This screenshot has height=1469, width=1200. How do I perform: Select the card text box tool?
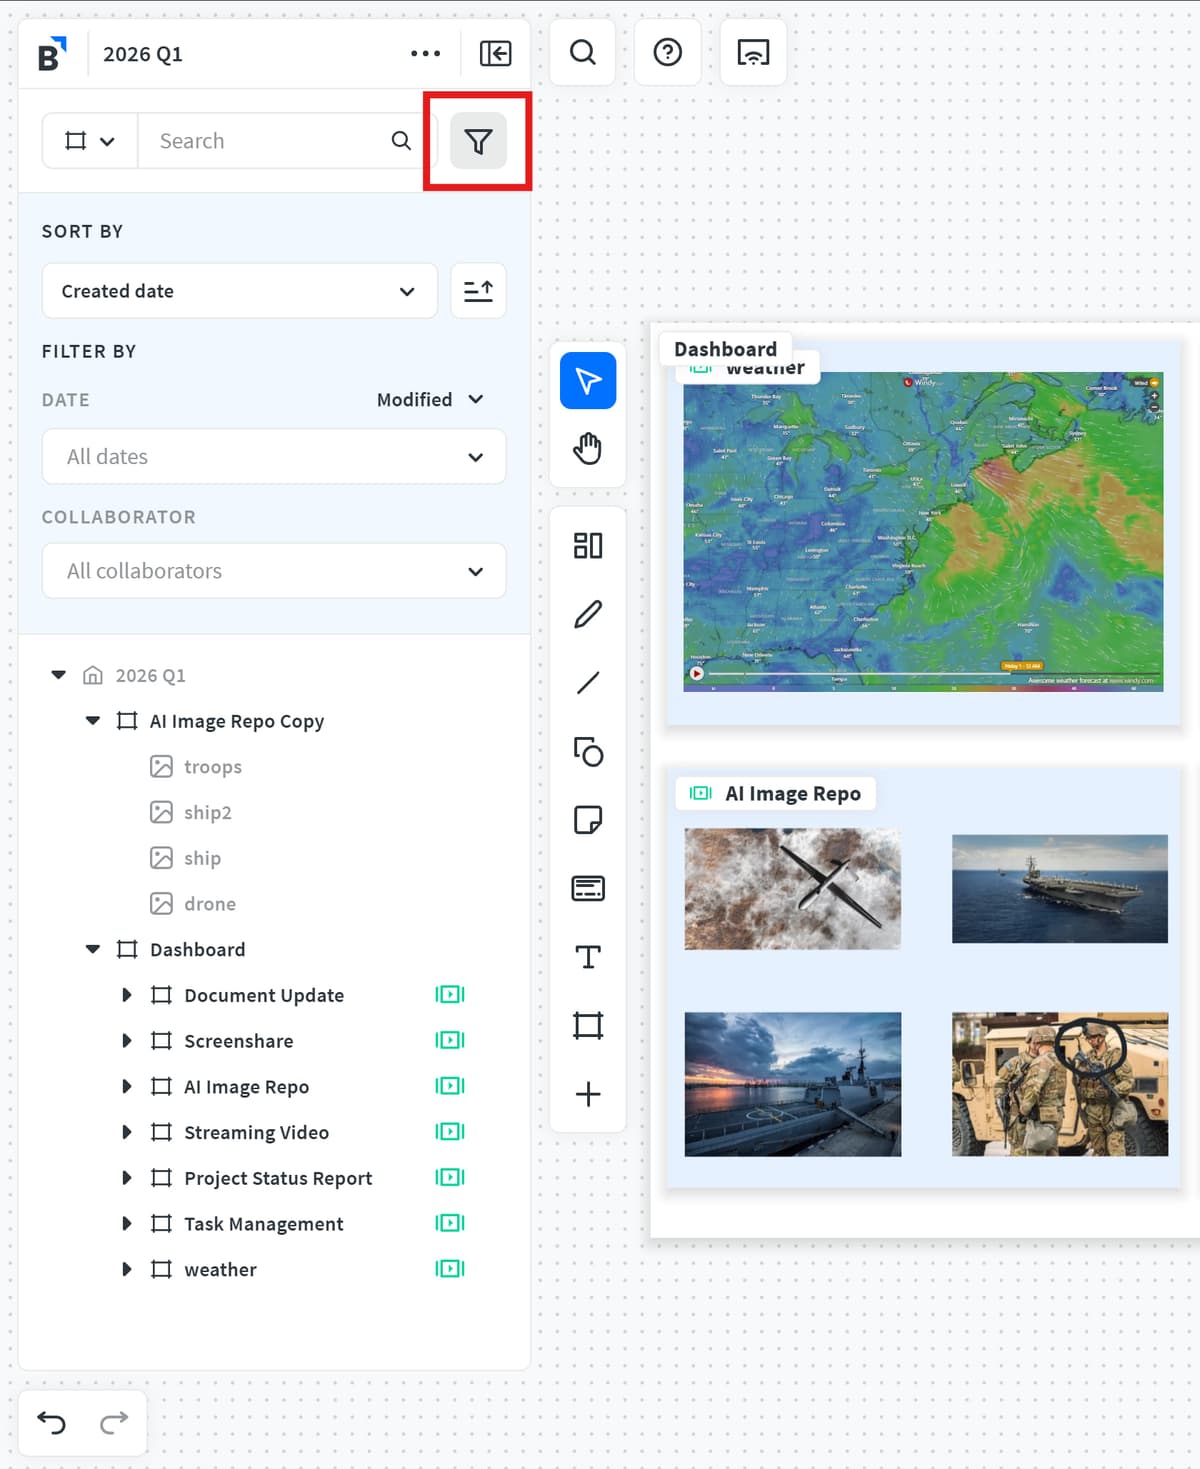[588, 888]
